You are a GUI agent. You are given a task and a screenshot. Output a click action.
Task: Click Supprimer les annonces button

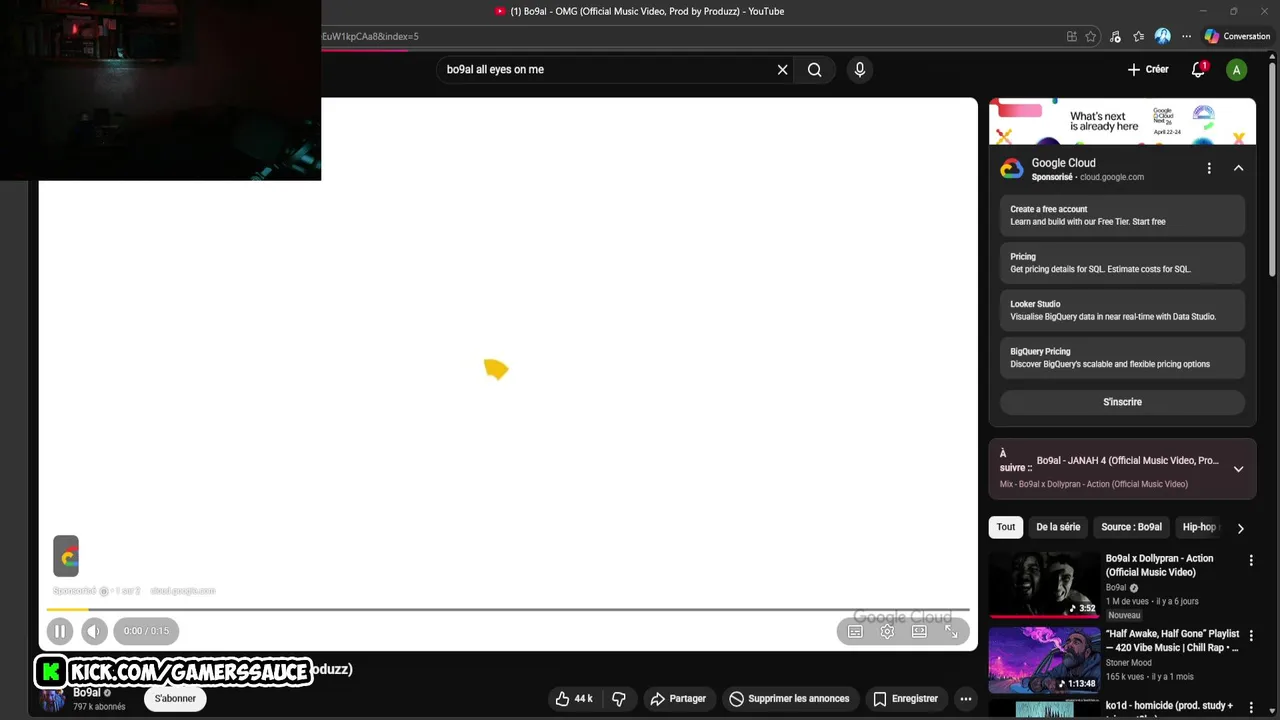click(x=789, y=699)
